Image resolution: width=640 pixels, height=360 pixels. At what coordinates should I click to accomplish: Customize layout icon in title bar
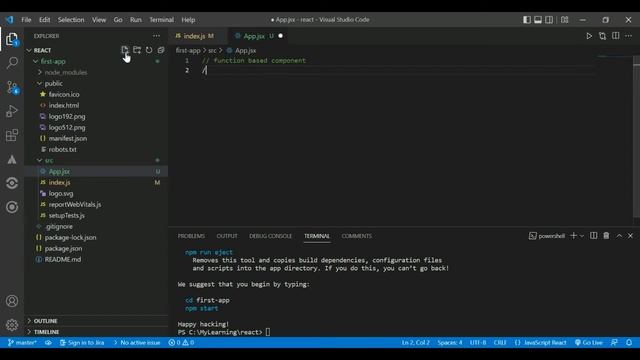(x=564, y=20)
